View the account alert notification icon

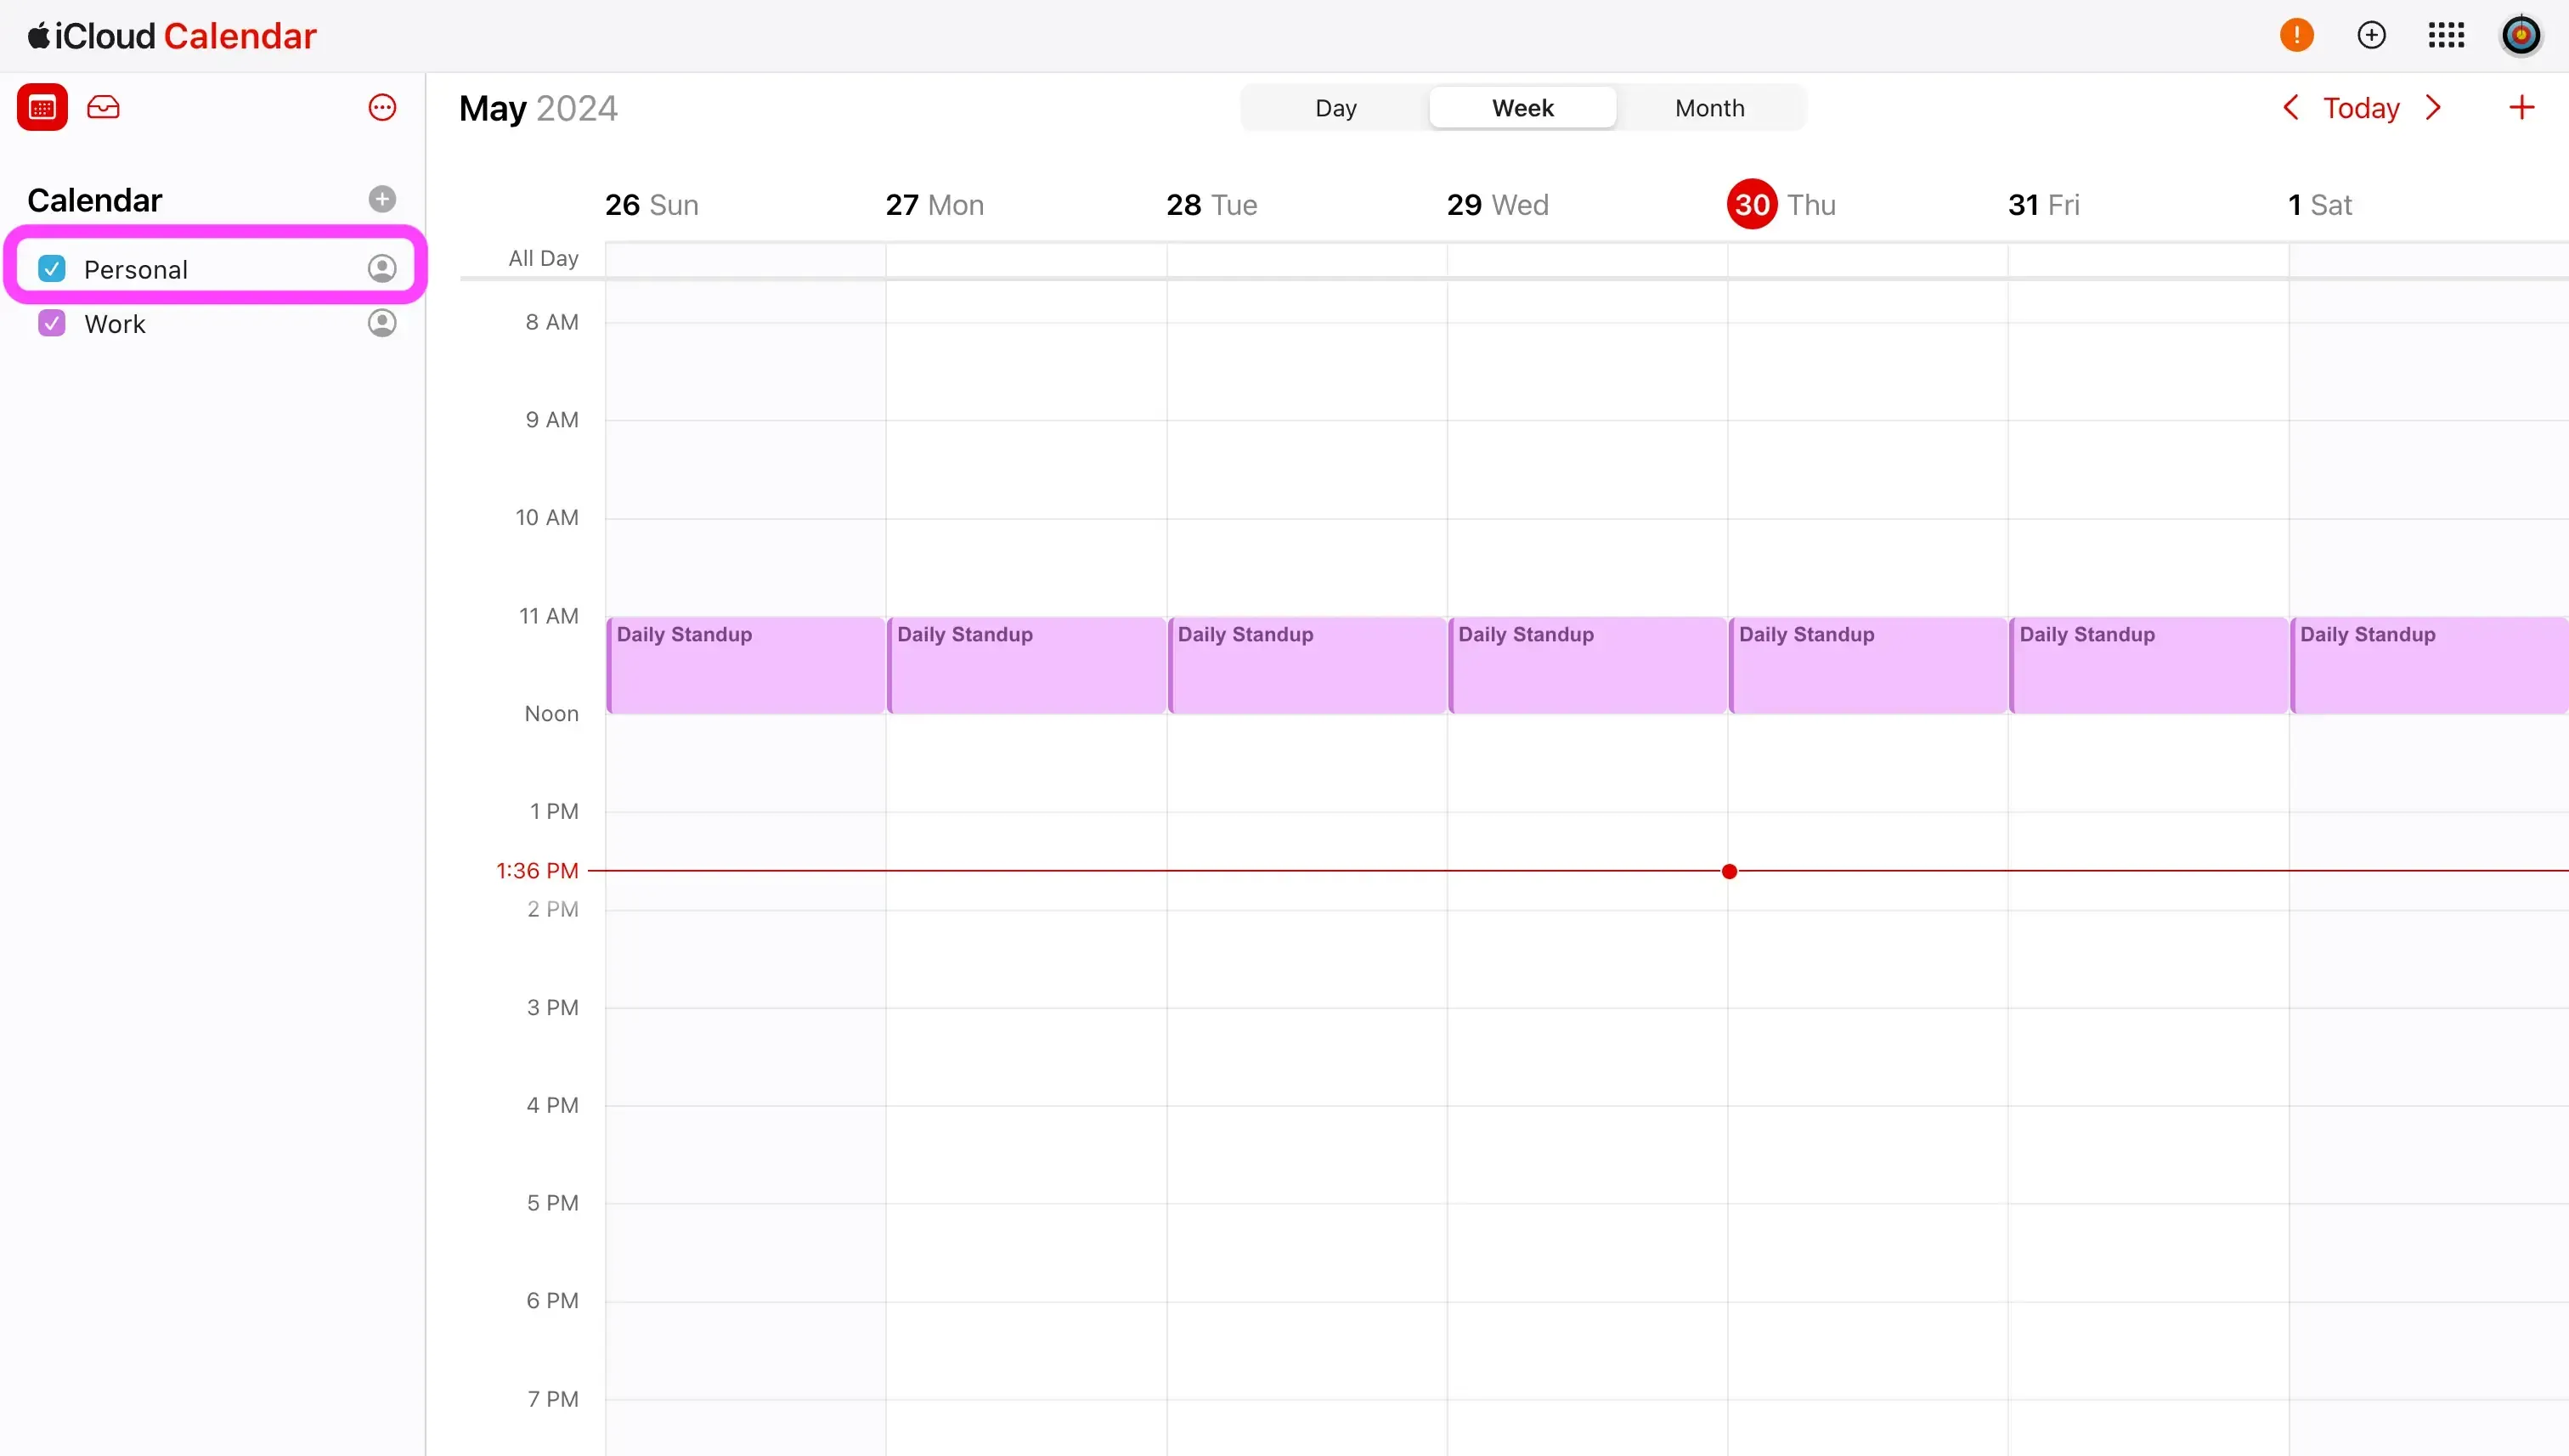click(x=2296, y=34)
